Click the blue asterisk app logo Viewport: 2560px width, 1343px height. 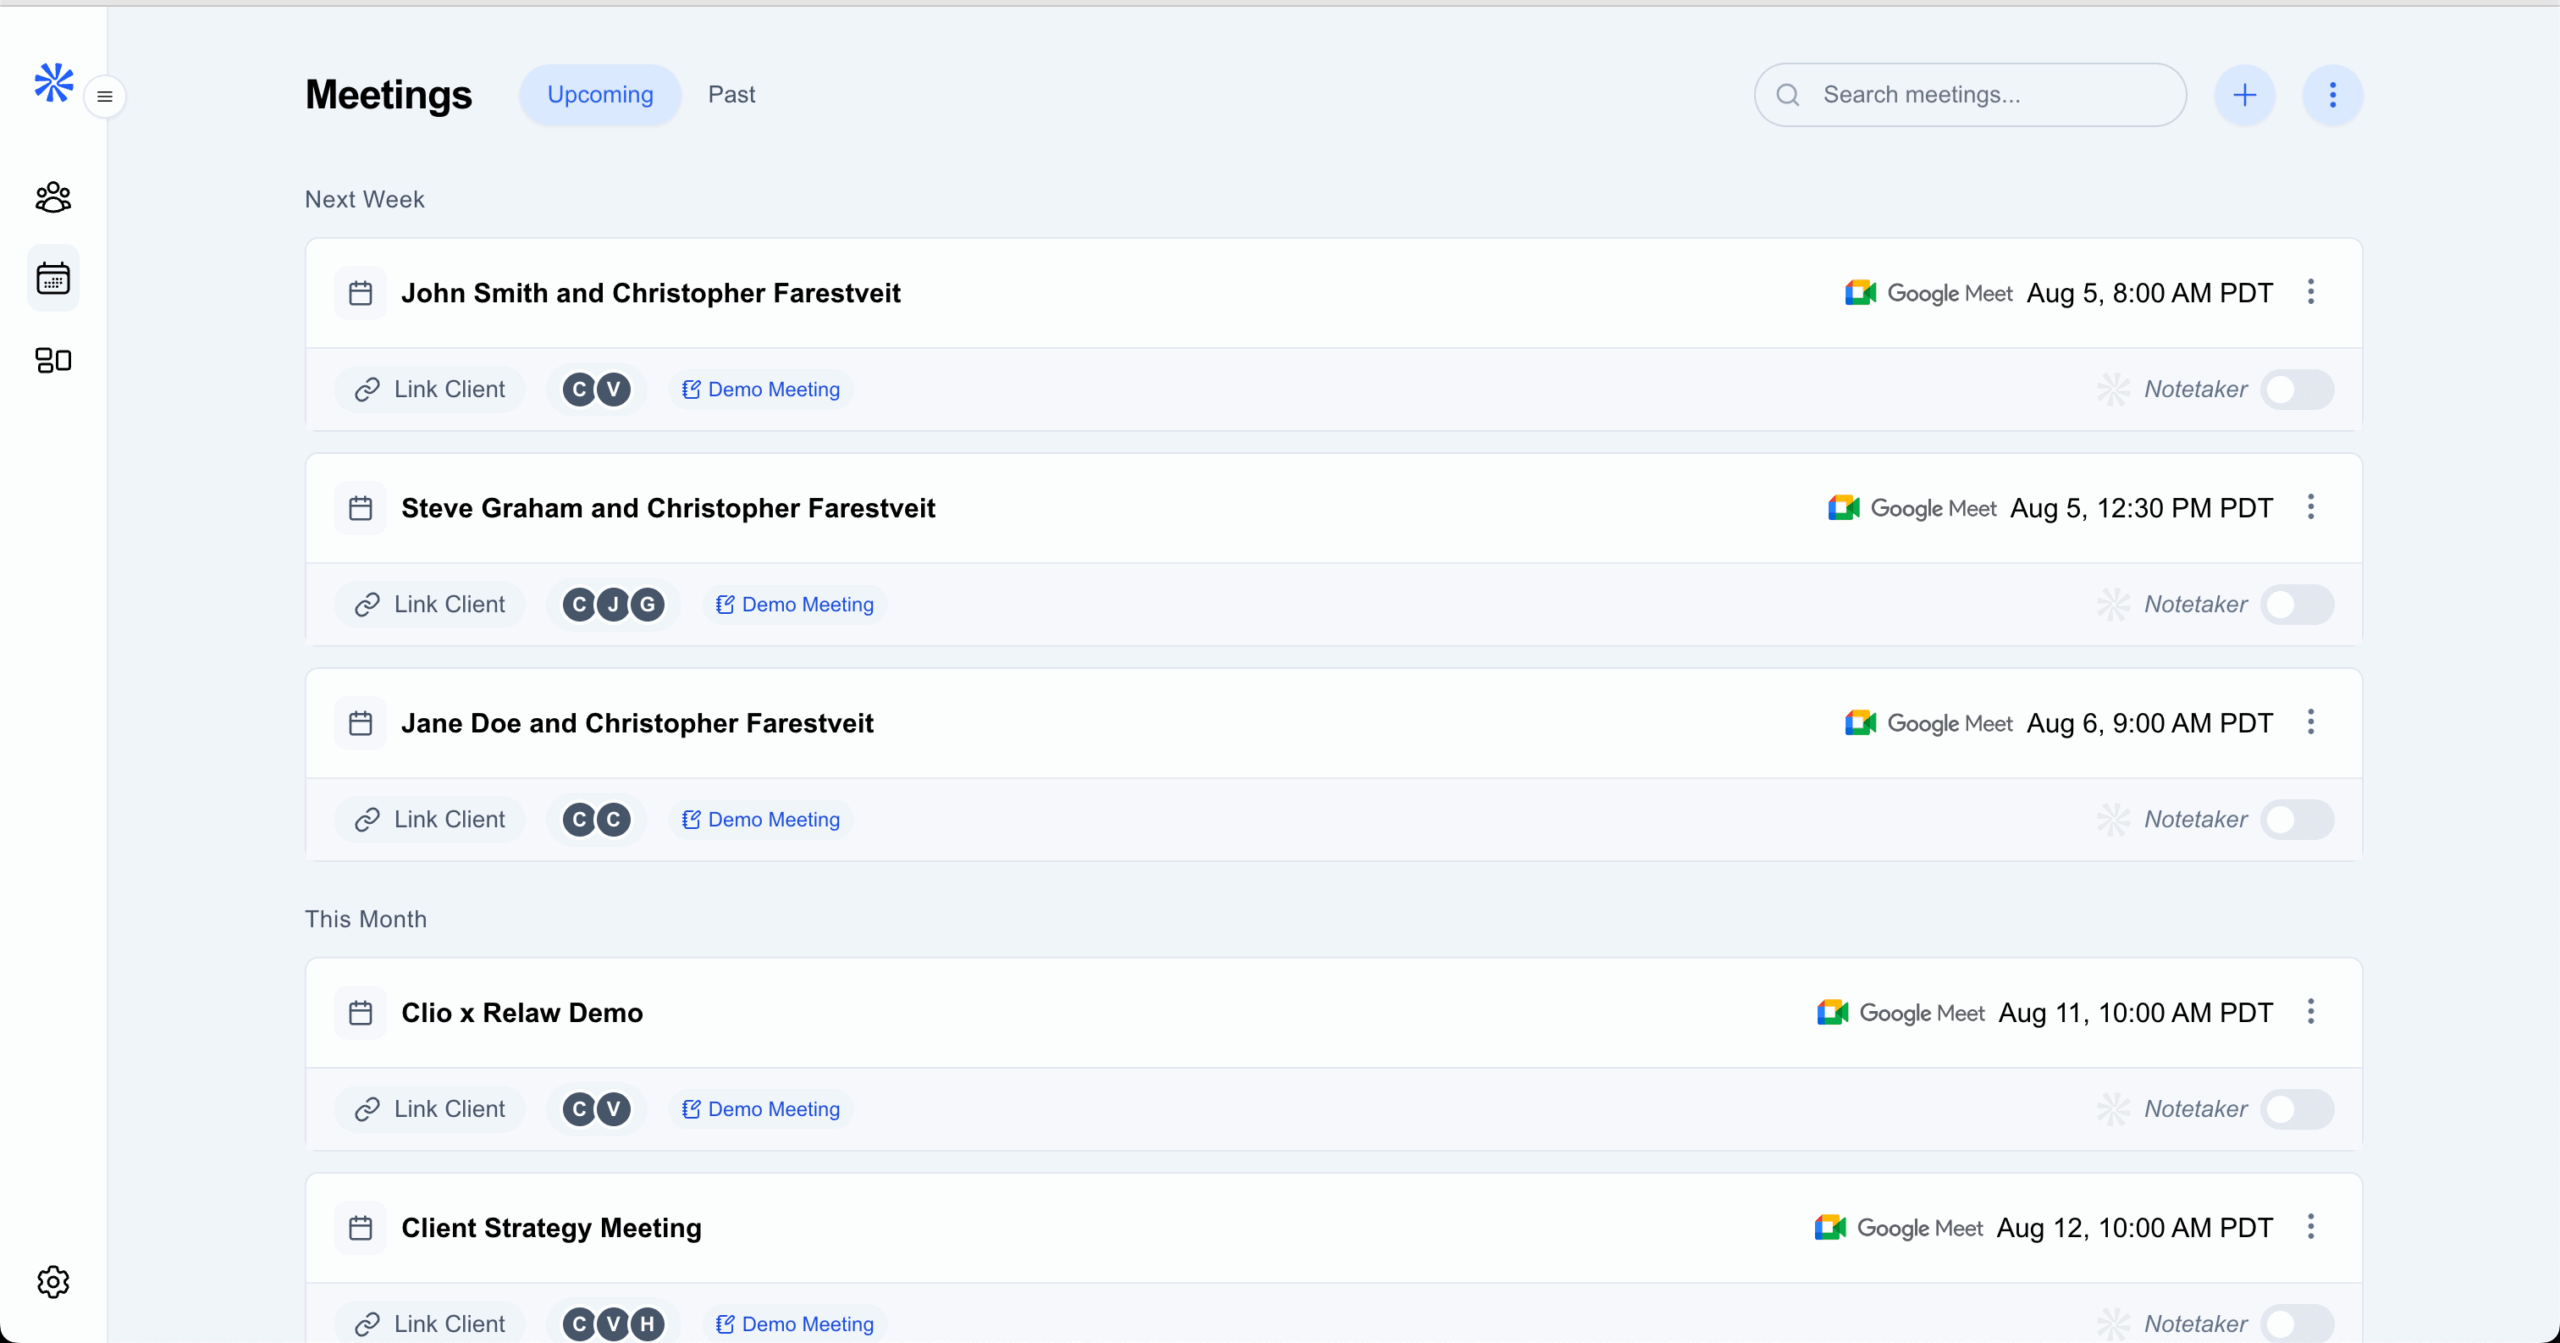pyautogui.click(x=54, y=82)
